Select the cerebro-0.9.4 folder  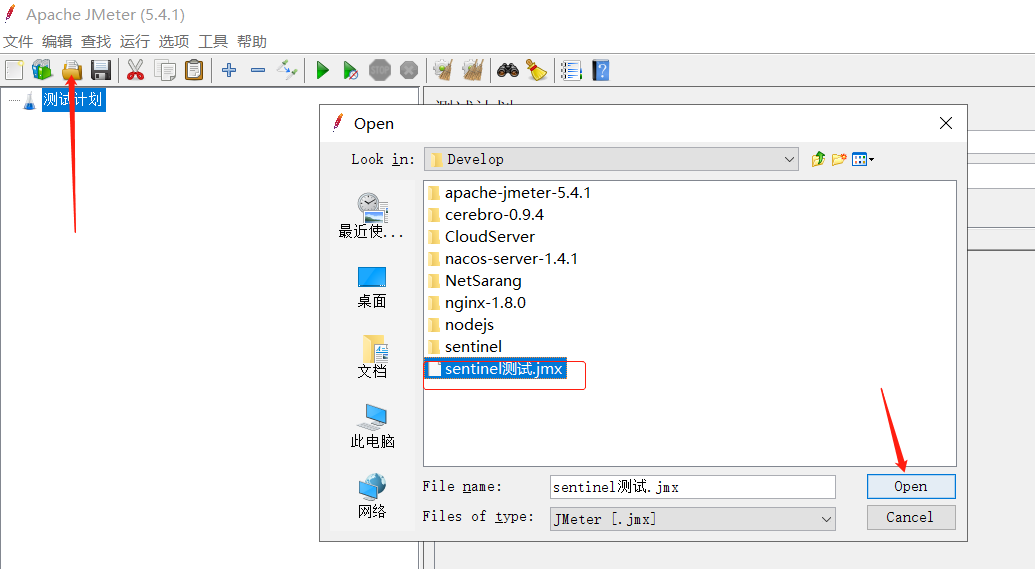pos(486,215)
